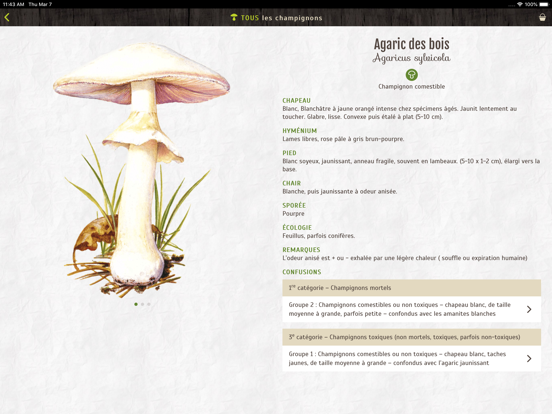Open the basket icon in header

(542, 17)
